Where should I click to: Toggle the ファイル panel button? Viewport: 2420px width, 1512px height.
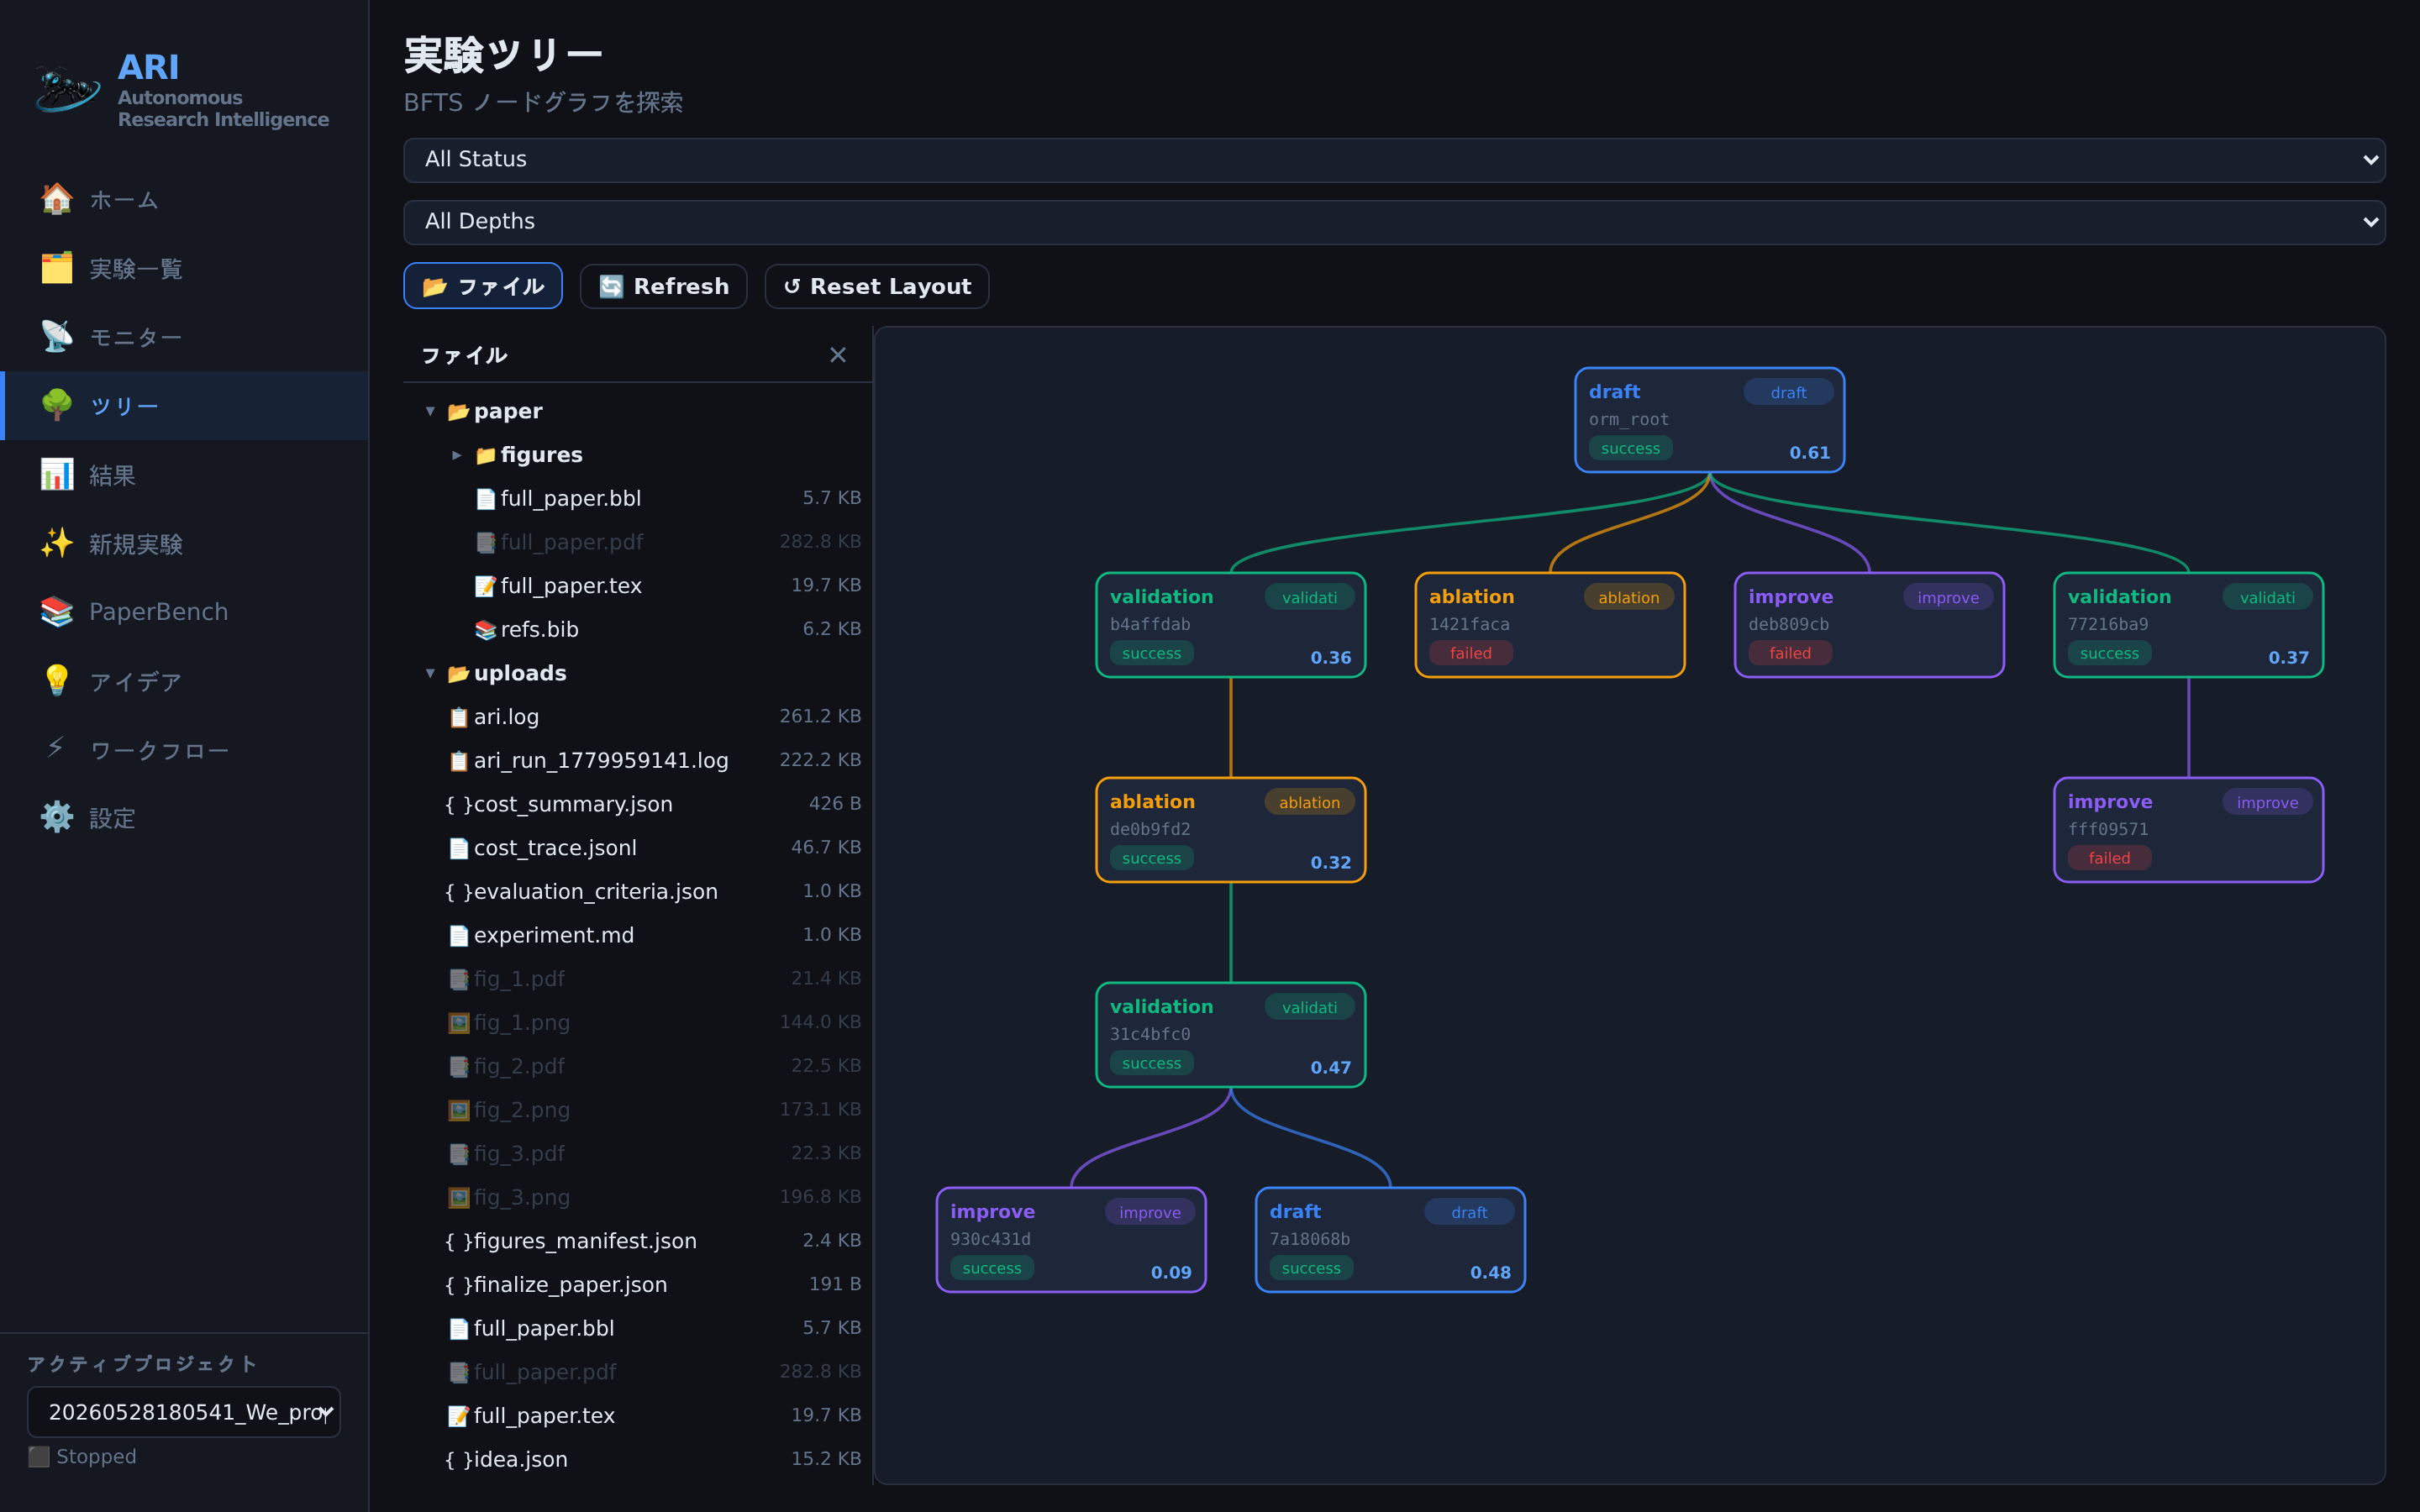tap(483, 287)
